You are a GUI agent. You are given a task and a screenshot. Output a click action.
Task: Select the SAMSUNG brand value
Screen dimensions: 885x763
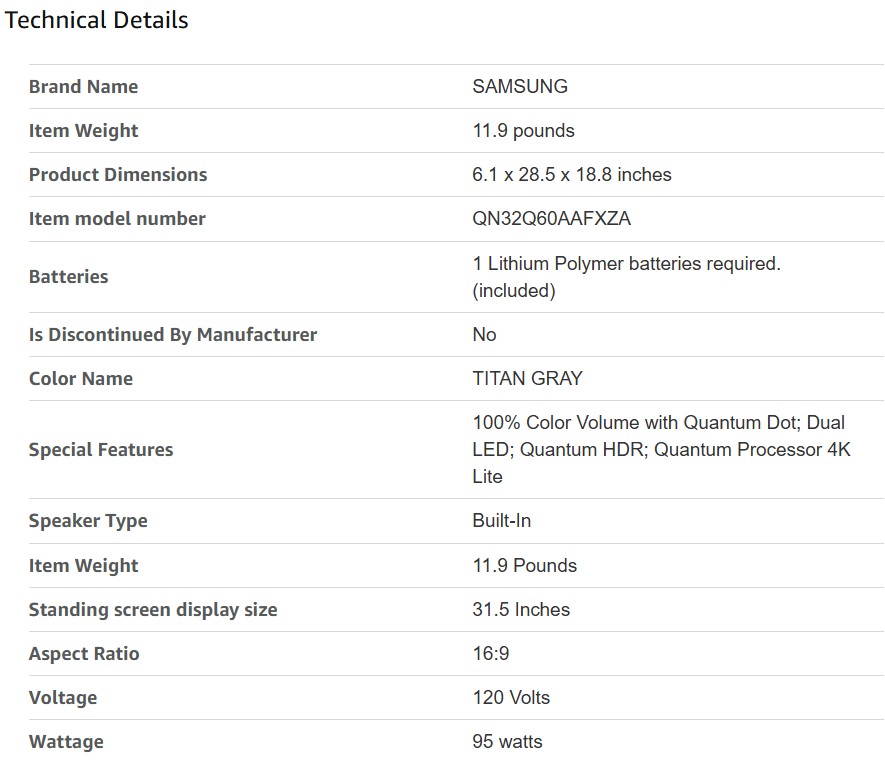(x=520, y=87)
